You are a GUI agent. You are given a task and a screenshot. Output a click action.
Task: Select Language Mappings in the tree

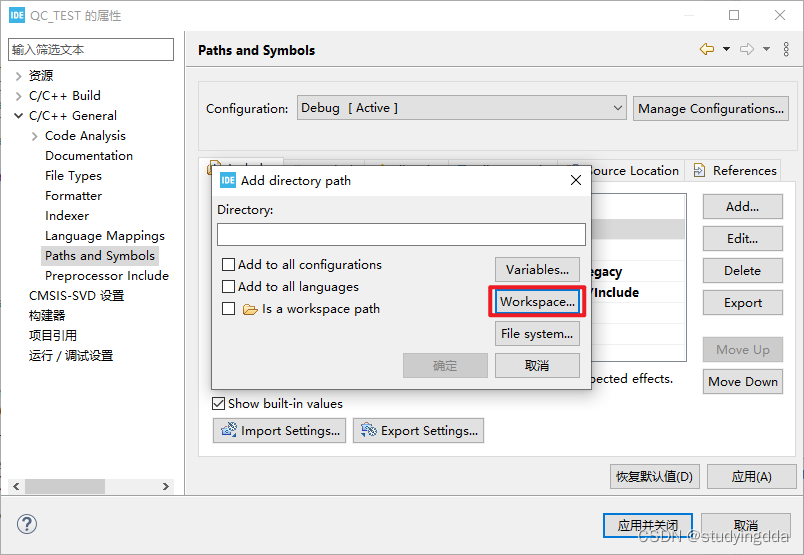(105, 236)
